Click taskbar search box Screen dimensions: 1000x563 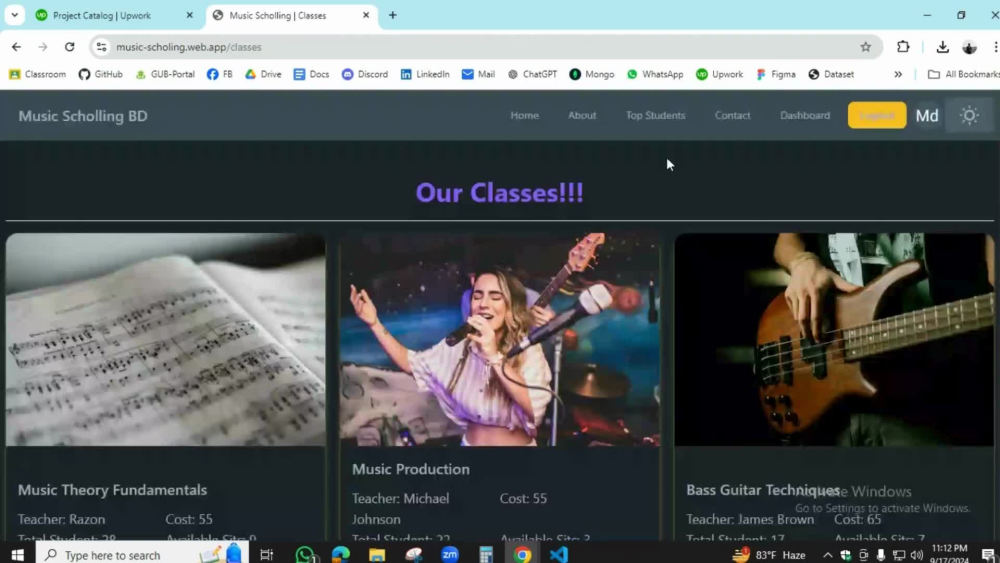[142, 555]
